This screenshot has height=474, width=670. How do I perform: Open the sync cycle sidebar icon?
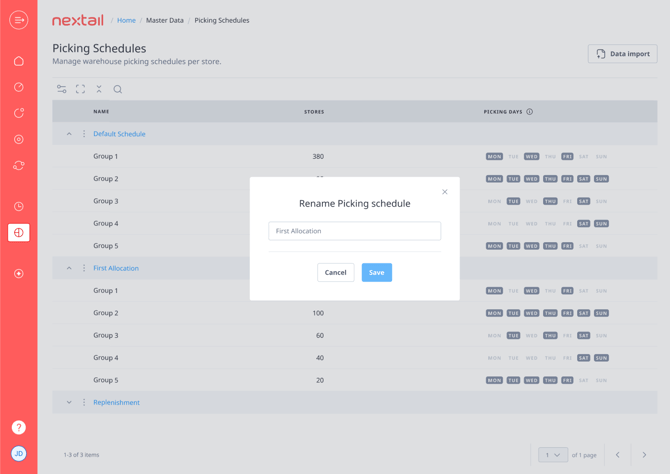[19, 165]
